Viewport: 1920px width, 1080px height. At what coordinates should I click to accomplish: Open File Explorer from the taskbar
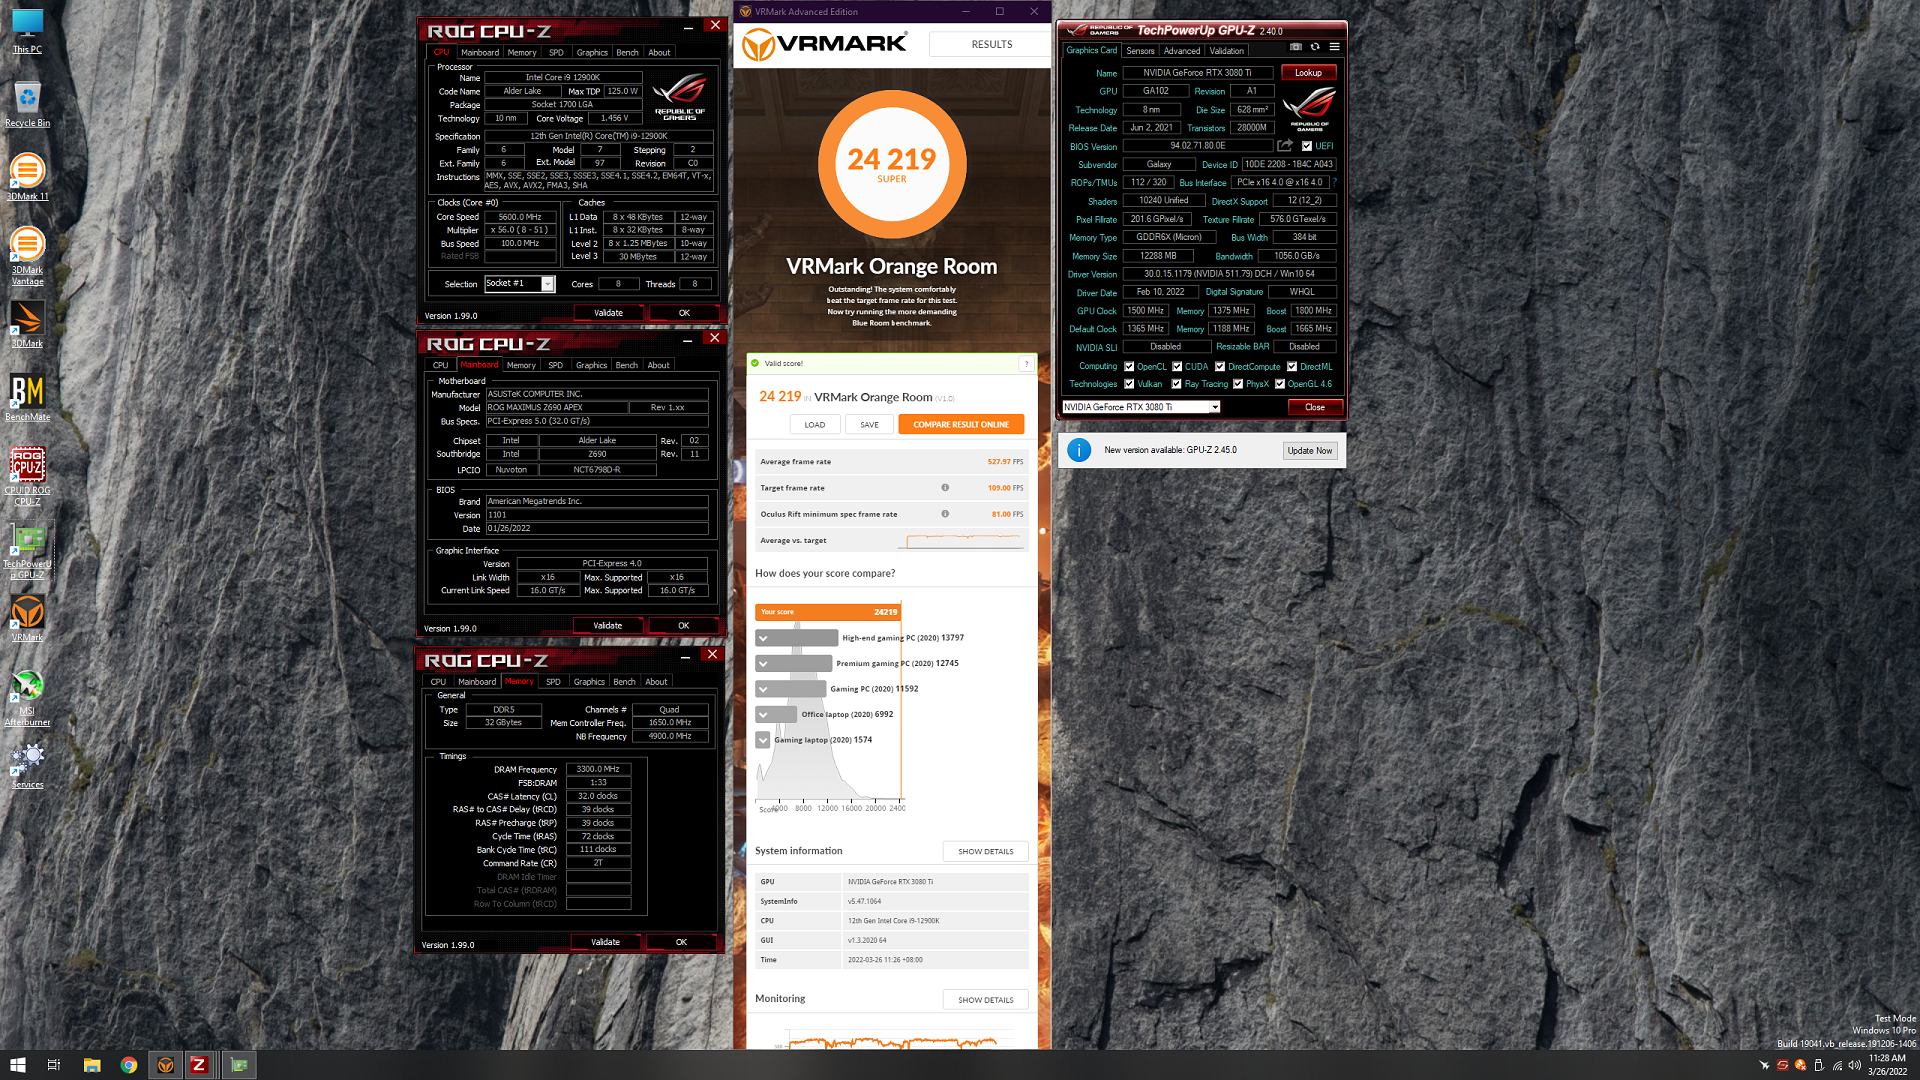click(91, 1065)
